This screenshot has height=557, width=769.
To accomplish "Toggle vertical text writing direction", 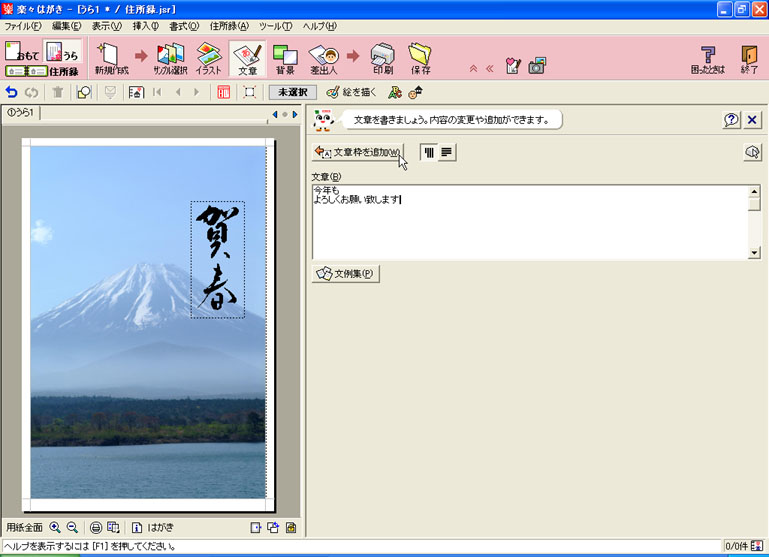I will tap(429, 152).
